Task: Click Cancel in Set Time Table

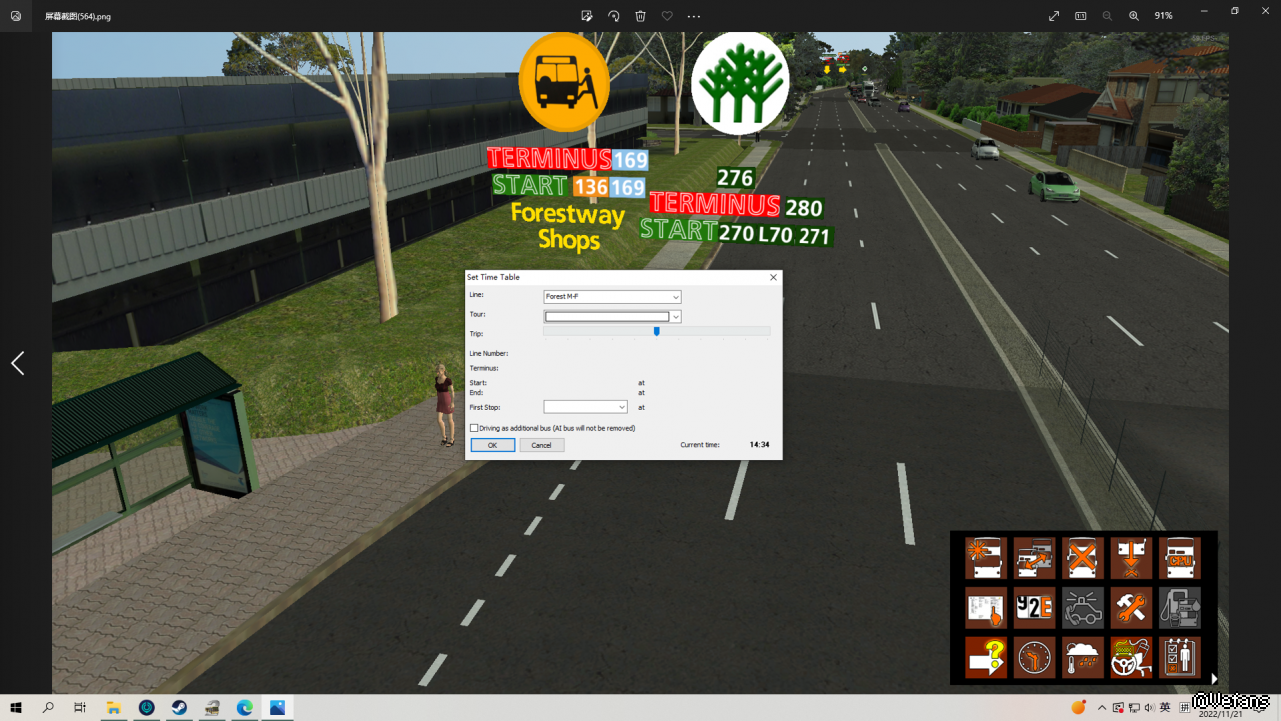Action: tap(542, 445)
